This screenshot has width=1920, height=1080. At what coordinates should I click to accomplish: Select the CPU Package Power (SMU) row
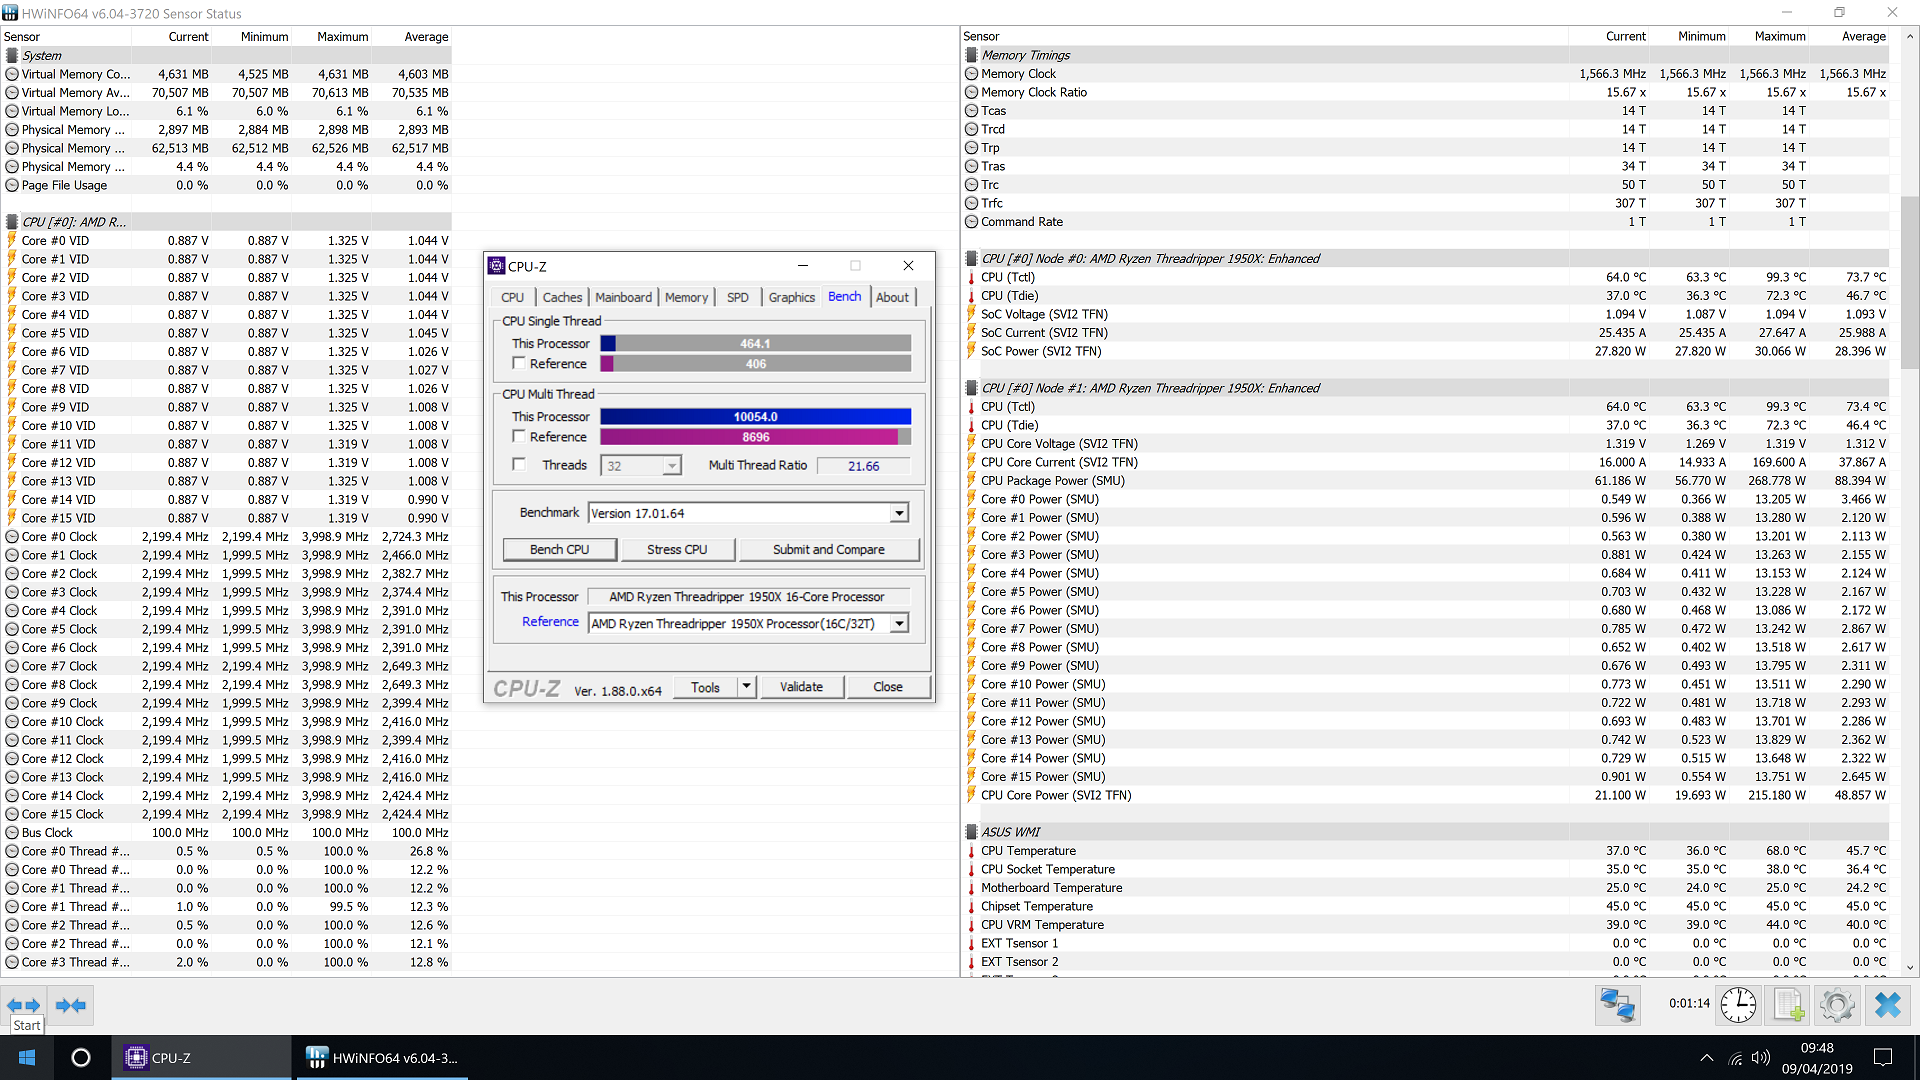[1428, 481]
